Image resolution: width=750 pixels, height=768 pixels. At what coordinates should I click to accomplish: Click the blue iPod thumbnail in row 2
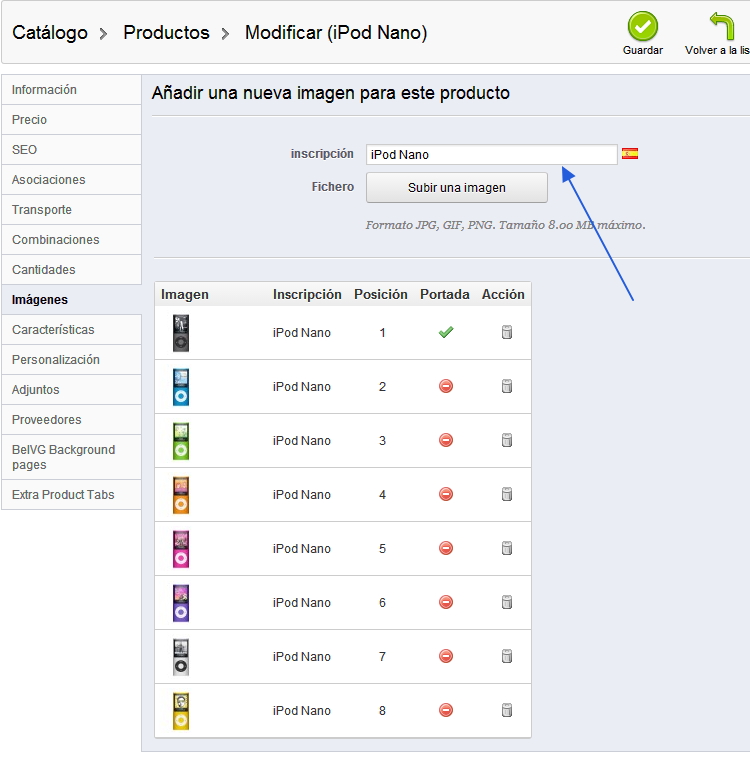point(180,387)
